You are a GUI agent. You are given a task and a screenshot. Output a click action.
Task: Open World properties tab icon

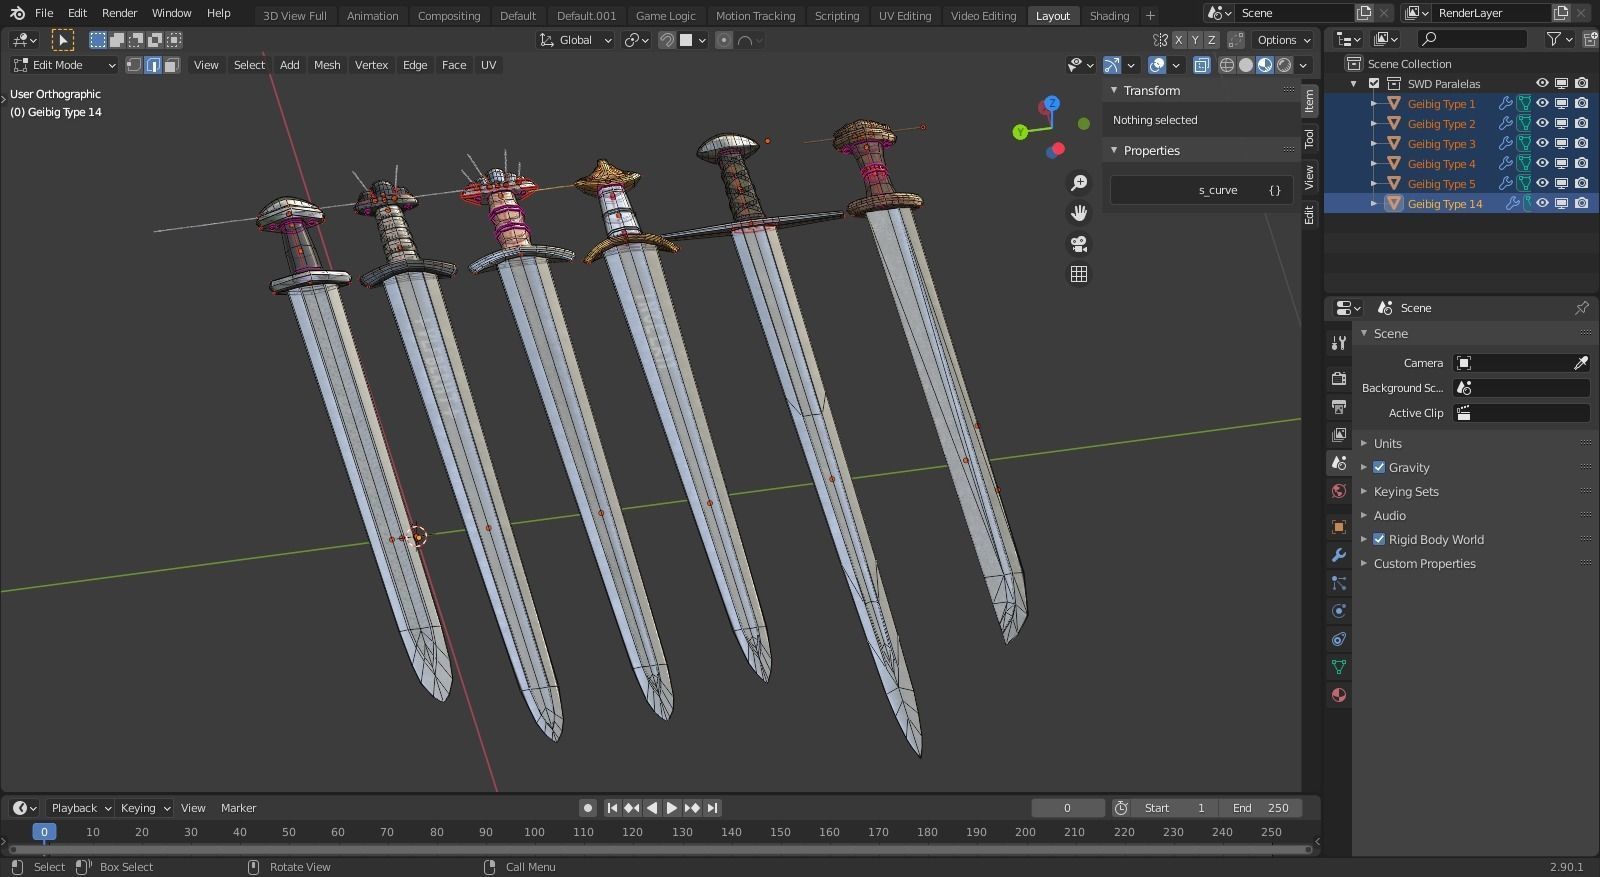(x=1339, y=491)
